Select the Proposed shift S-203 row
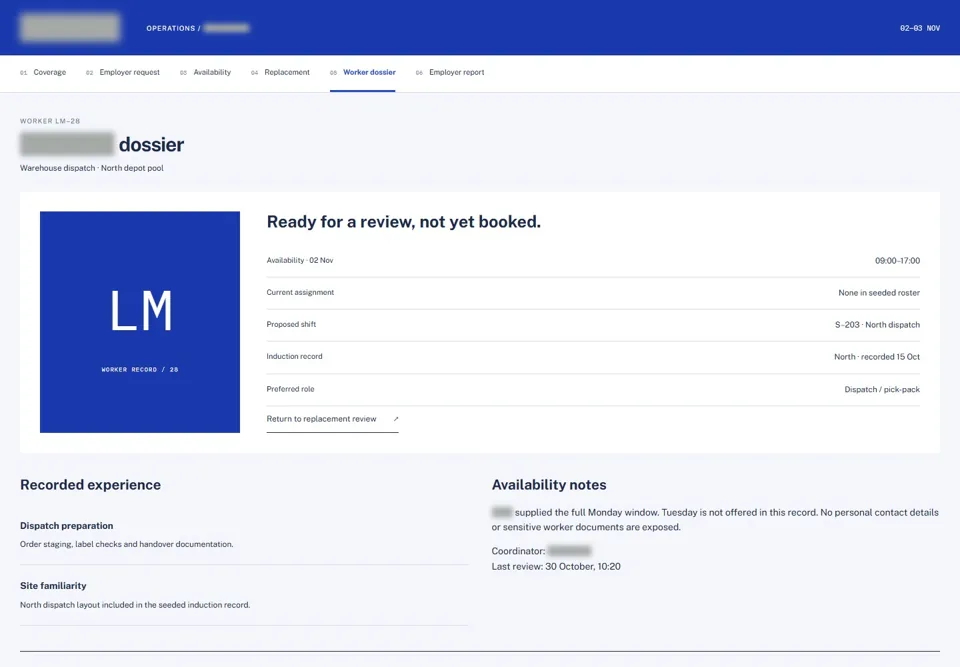The width and height of the screenshot is (960, 667). [593, 325]
